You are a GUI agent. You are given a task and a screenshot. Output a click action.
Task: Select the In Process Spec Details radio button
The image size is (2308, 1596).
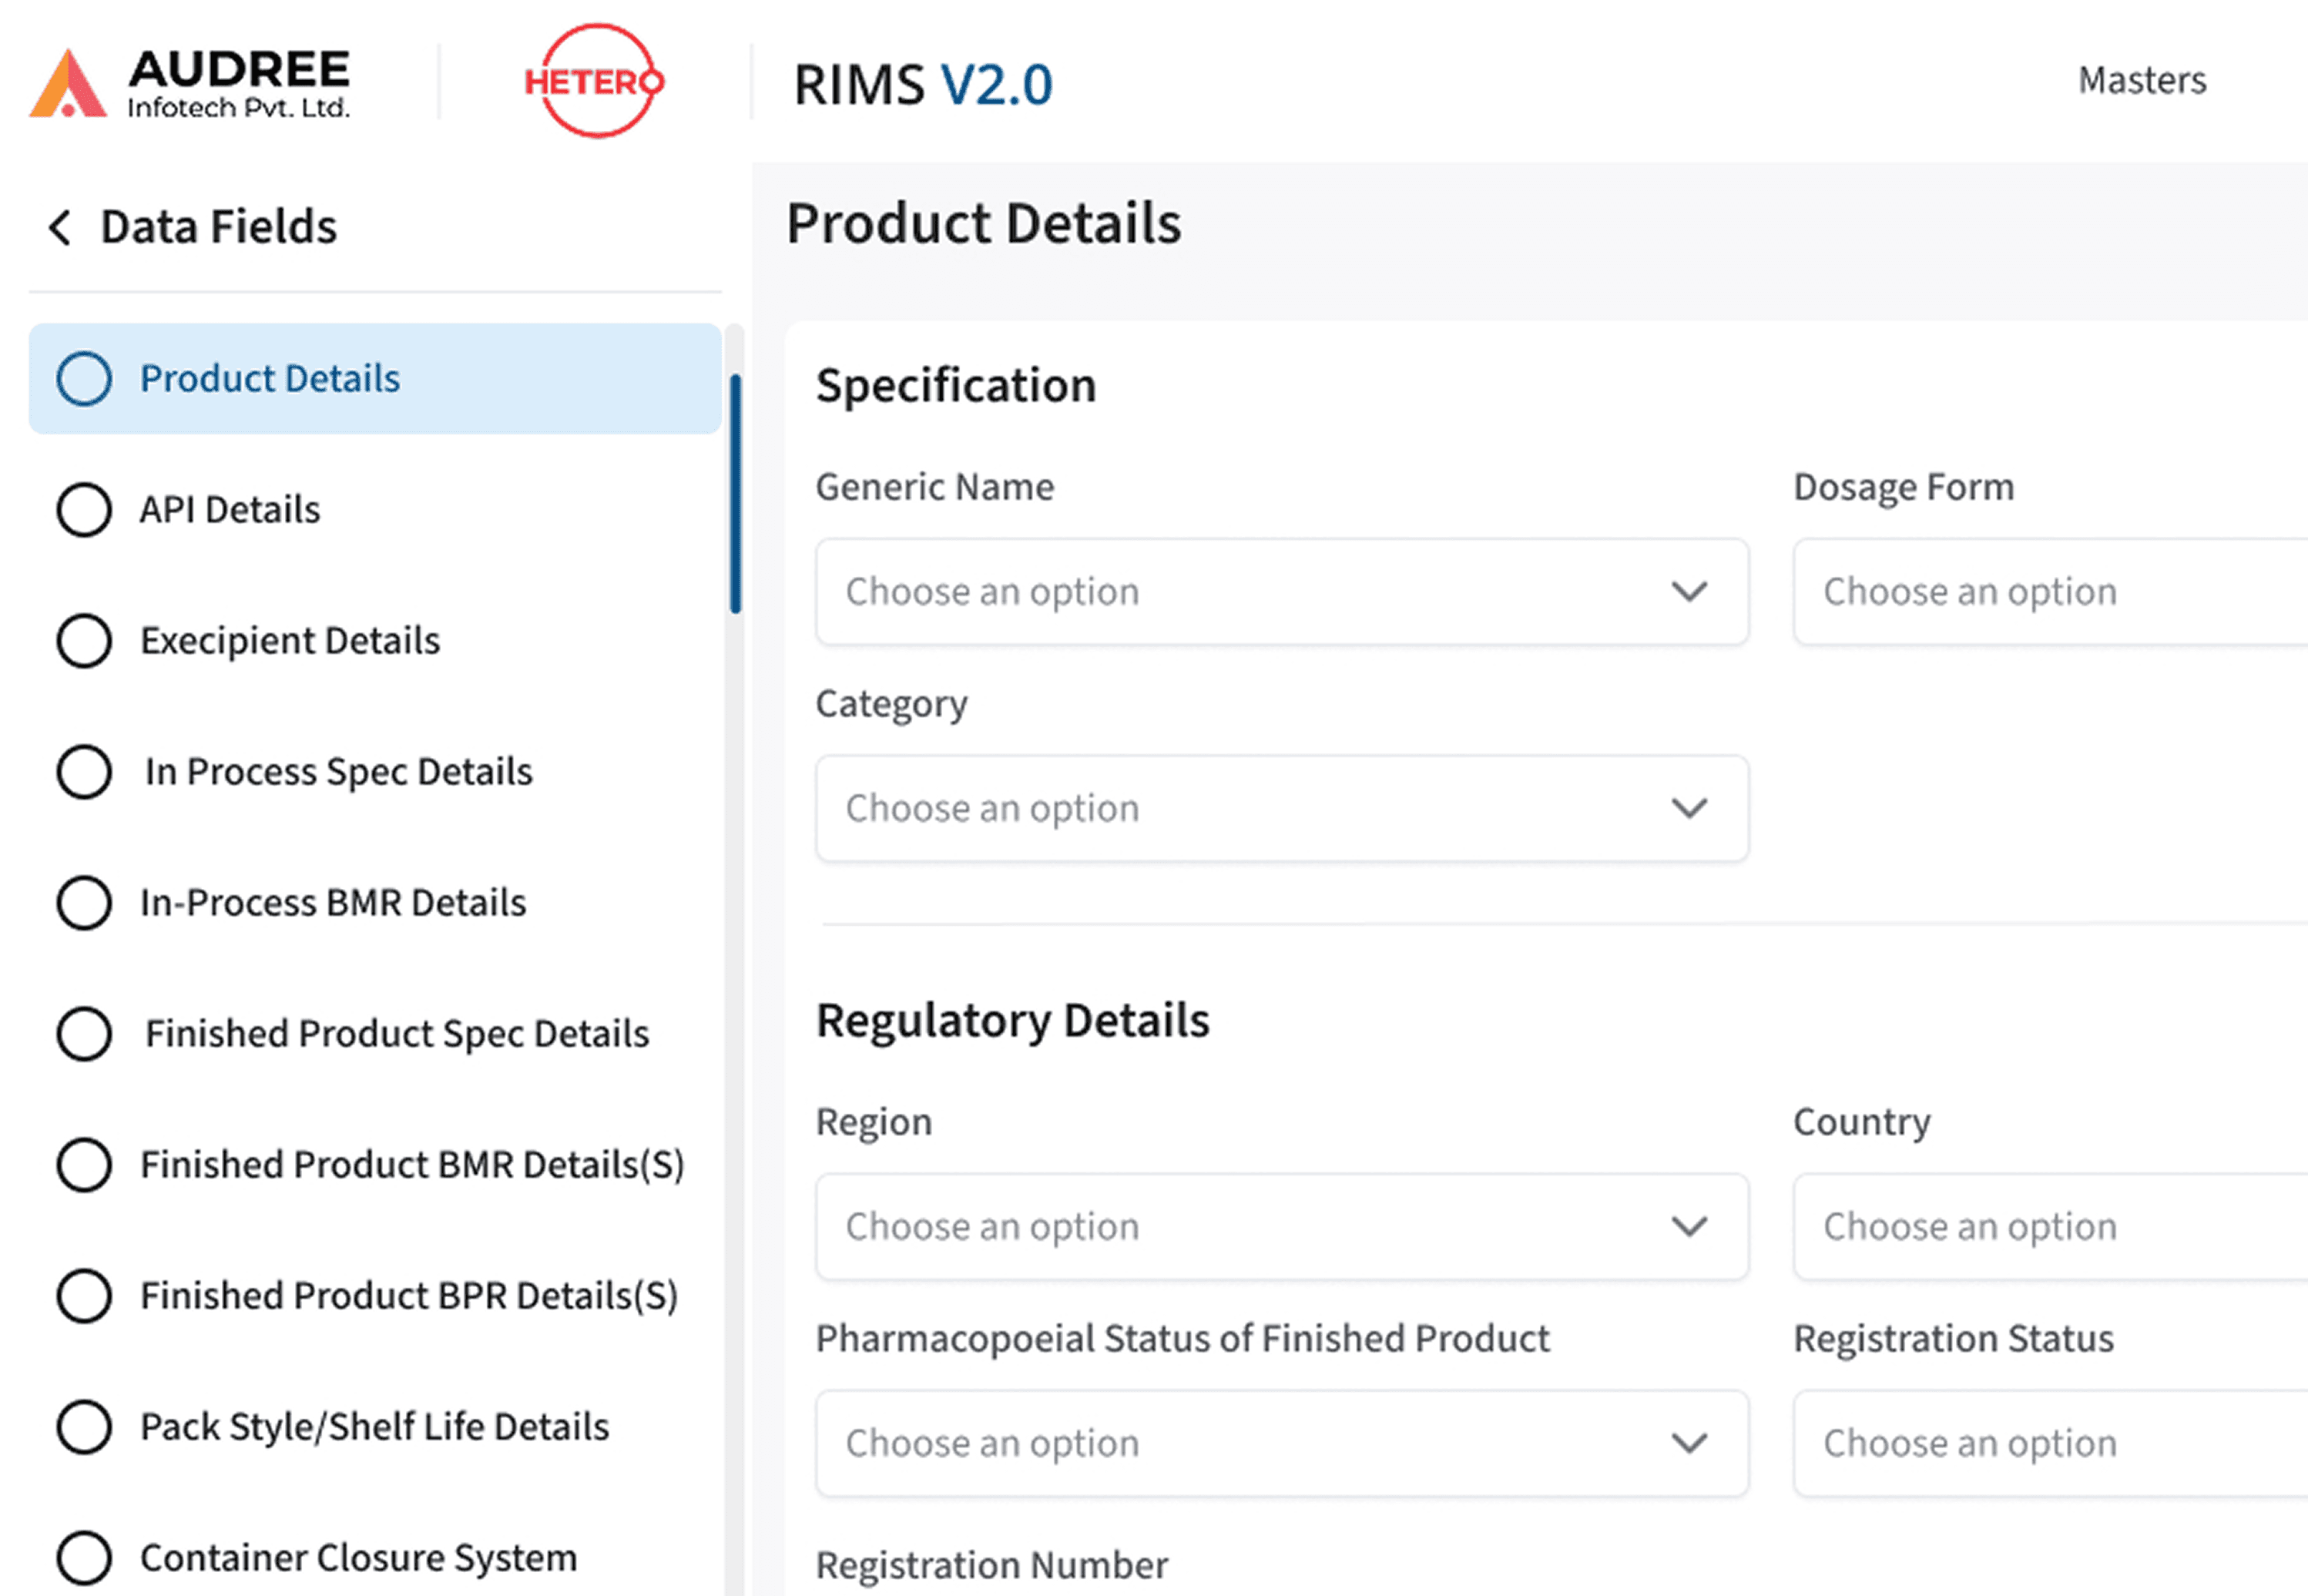84,772
